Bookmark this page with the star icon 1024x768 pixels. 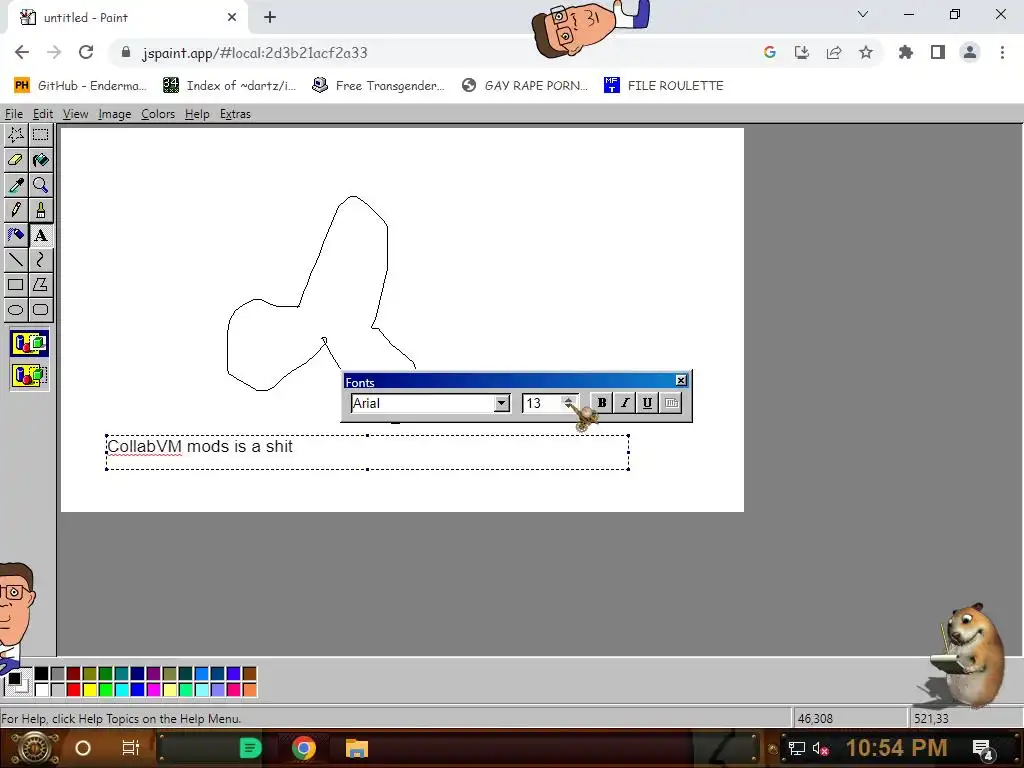pos(865,52)
